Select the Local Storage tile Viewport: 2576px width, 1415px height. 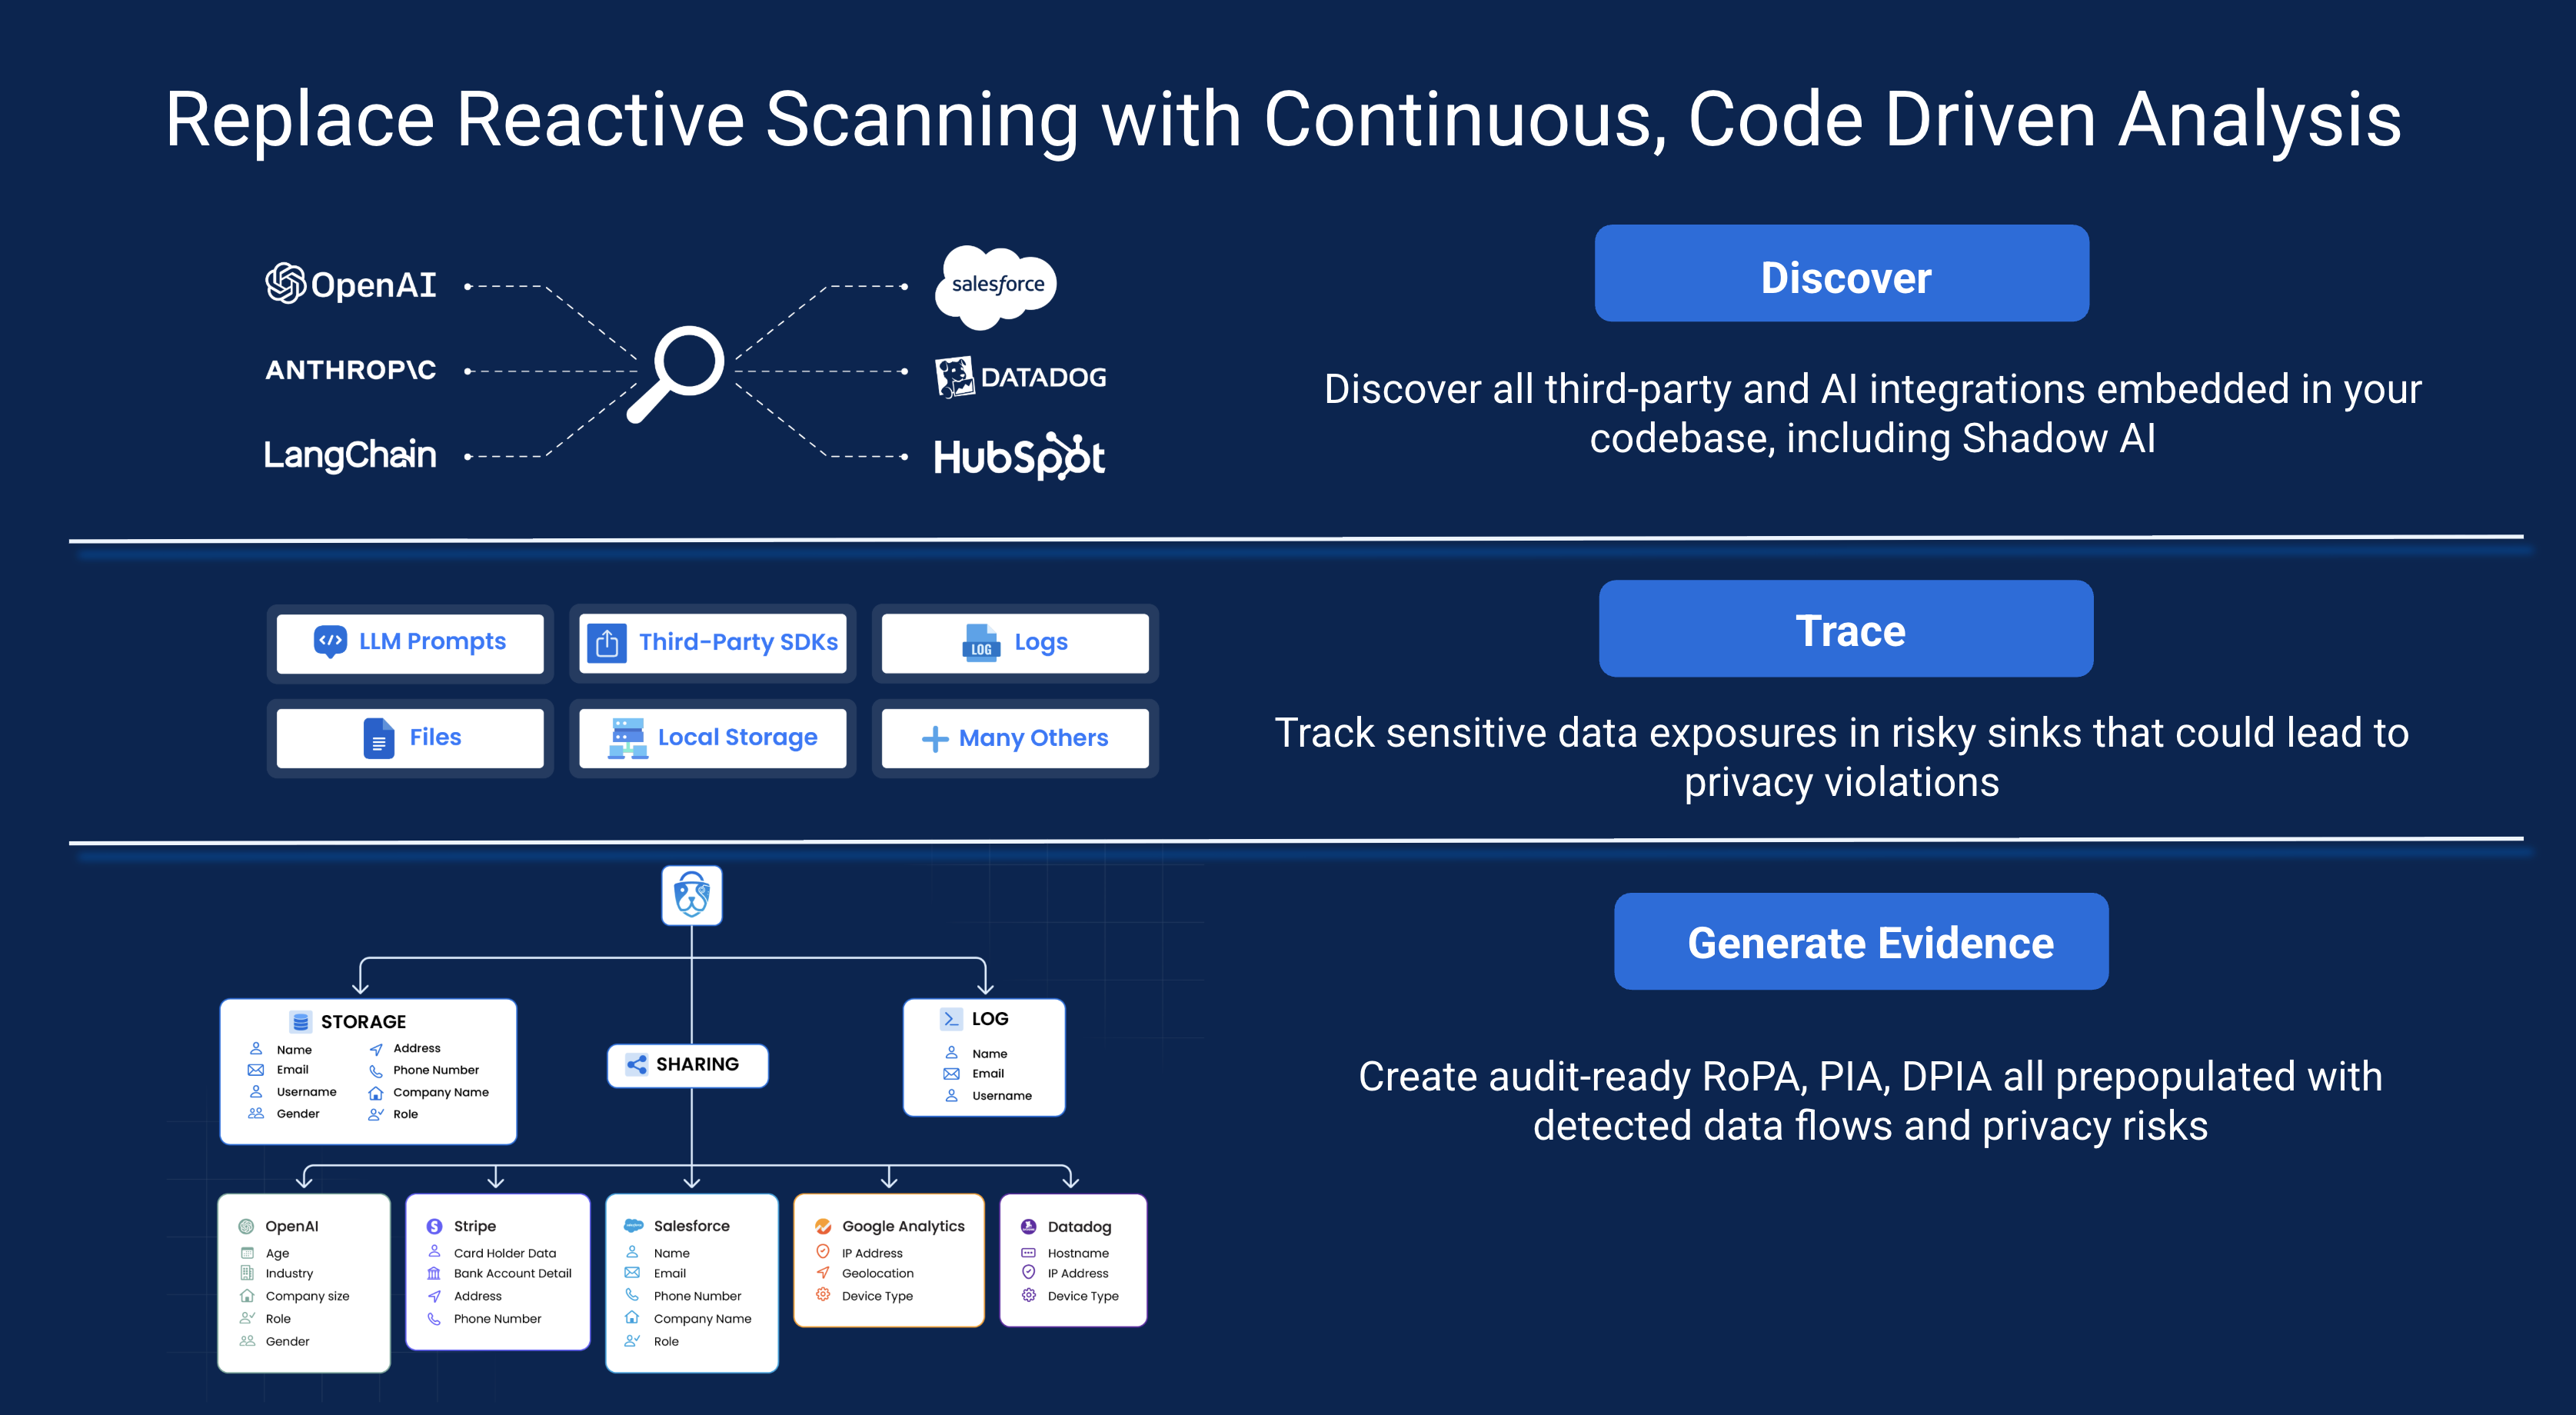tap(712, 737)
